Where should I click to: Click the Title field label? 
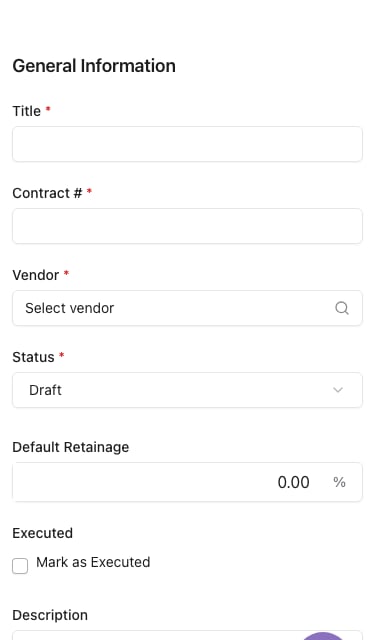27,111
